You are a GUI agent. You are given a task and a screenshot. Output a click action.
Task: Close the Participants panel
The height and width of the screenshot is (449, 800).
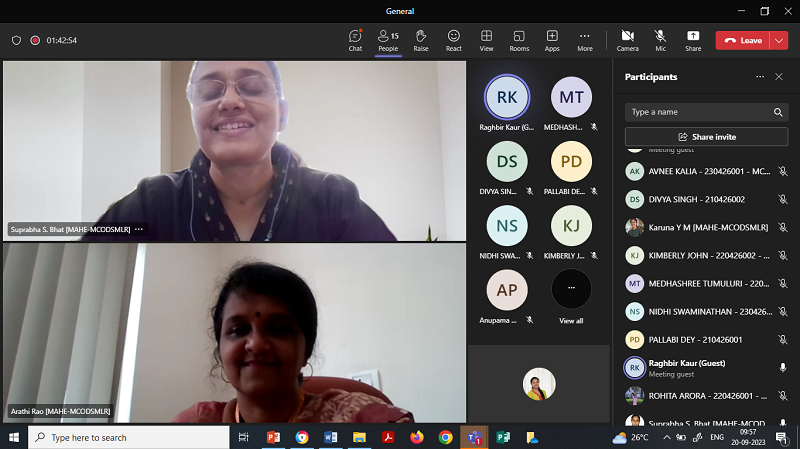[x=779, y=77]
